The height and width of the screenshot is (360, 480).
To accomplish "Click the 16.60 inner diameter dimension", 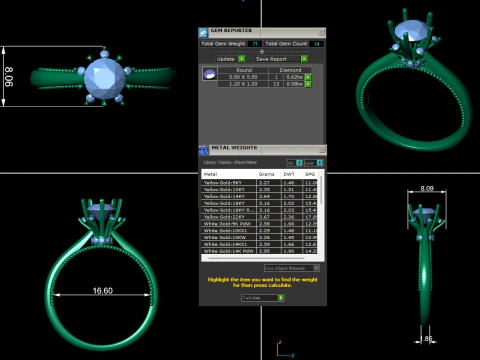I will coord(103,291).
